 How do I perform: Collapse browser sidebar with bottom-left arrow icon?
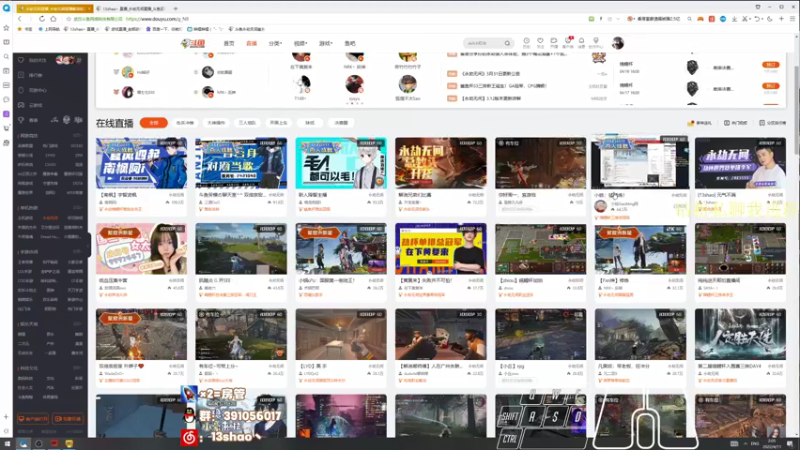pyautogui.click(x=6, y=431)
